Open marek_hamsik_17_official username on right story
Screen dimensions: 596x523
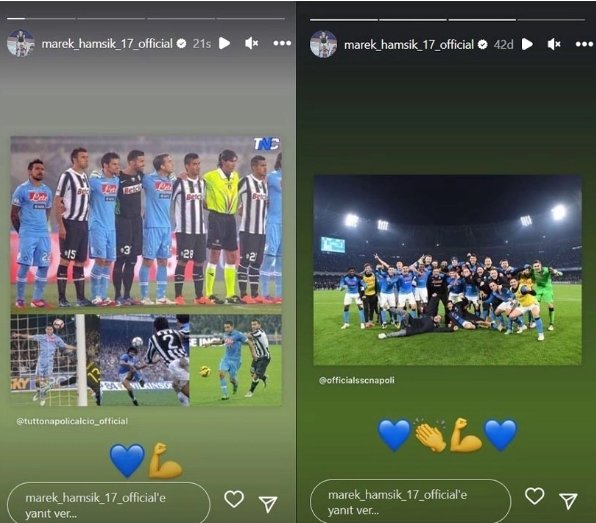pyautogui.click(x=409, y=45)
